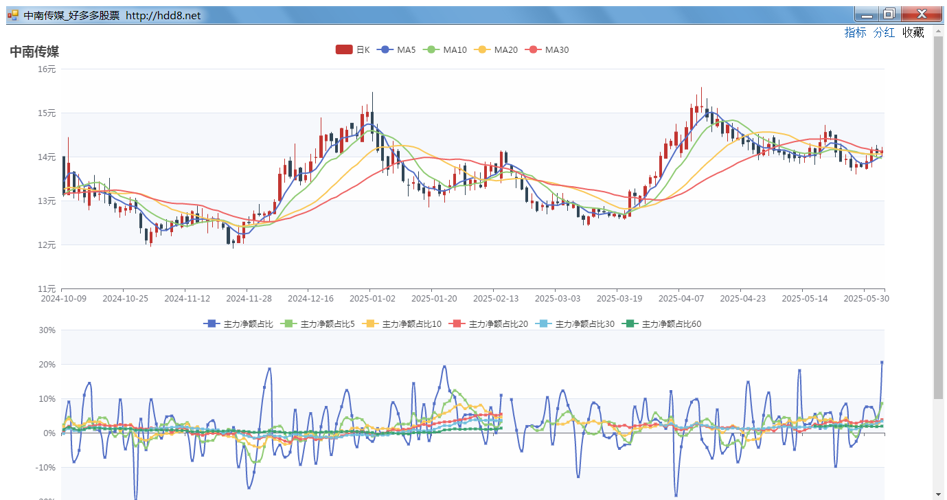Toggle MA5 line in legend
947x500 pixels.
click(396, 50)
